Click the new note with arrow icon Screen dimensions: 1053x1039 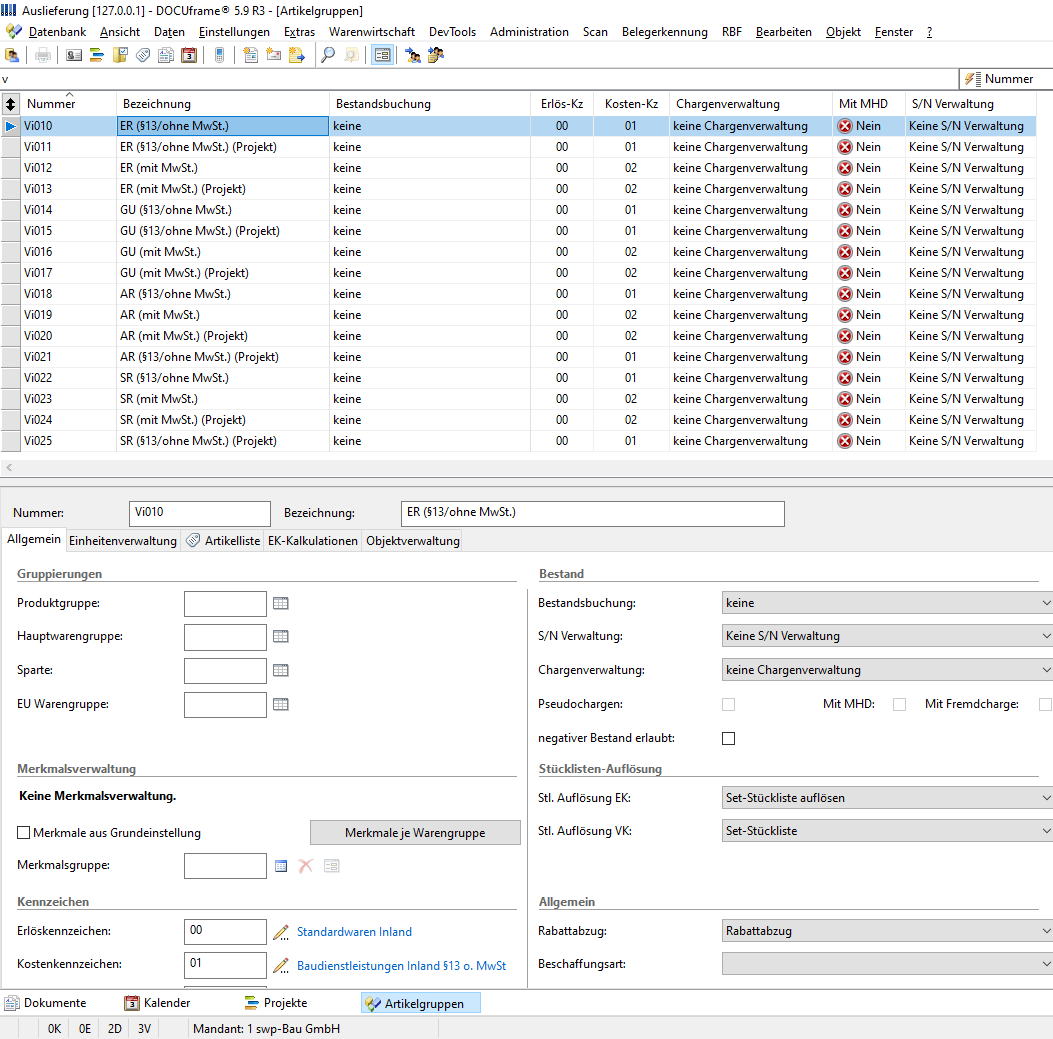click(297, 55)
